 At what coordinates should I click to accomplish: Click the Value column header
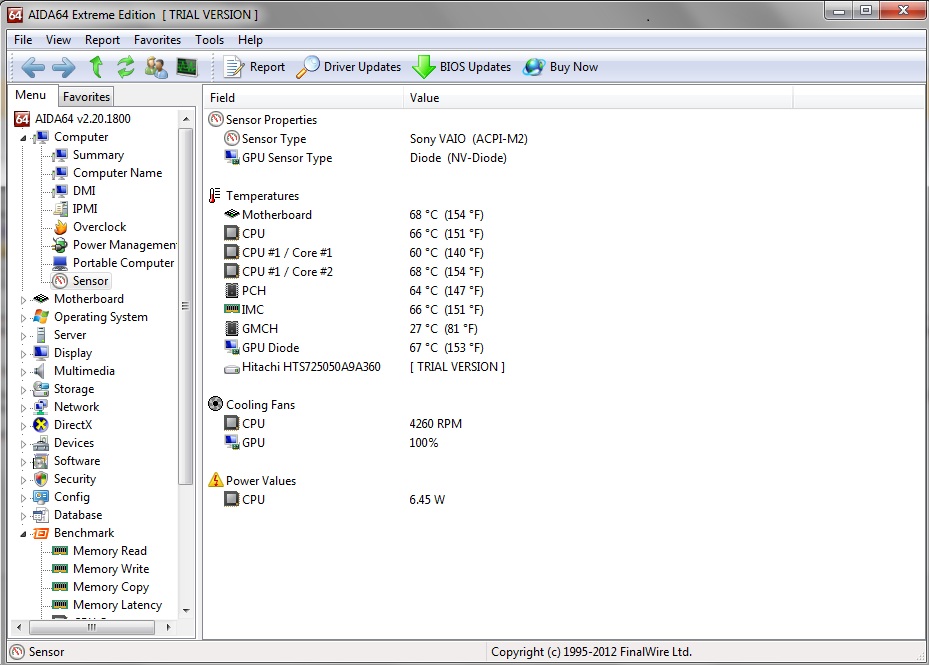click(x=598, y=98)
